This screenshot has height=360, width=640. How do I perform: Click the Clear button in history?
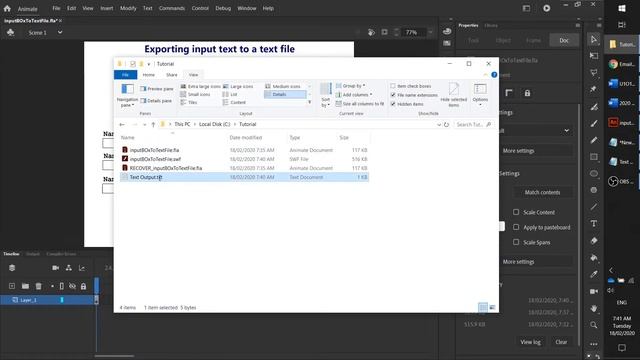[x=561, y=342]
